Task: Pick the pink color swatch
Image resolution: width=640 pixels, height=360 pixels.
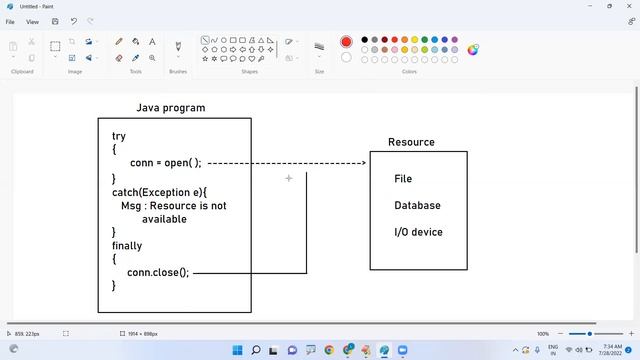Action: coord(394,50)
